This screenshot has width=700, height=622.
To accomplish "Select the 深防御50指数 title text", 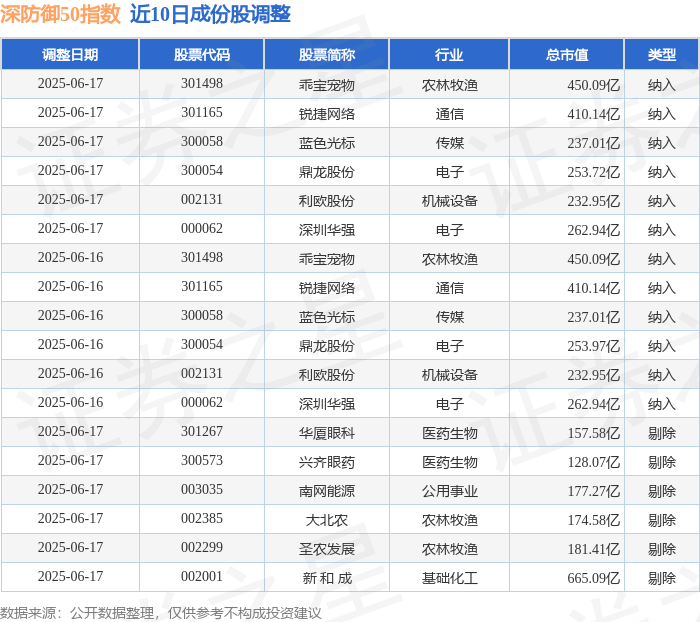I will 60,14.
